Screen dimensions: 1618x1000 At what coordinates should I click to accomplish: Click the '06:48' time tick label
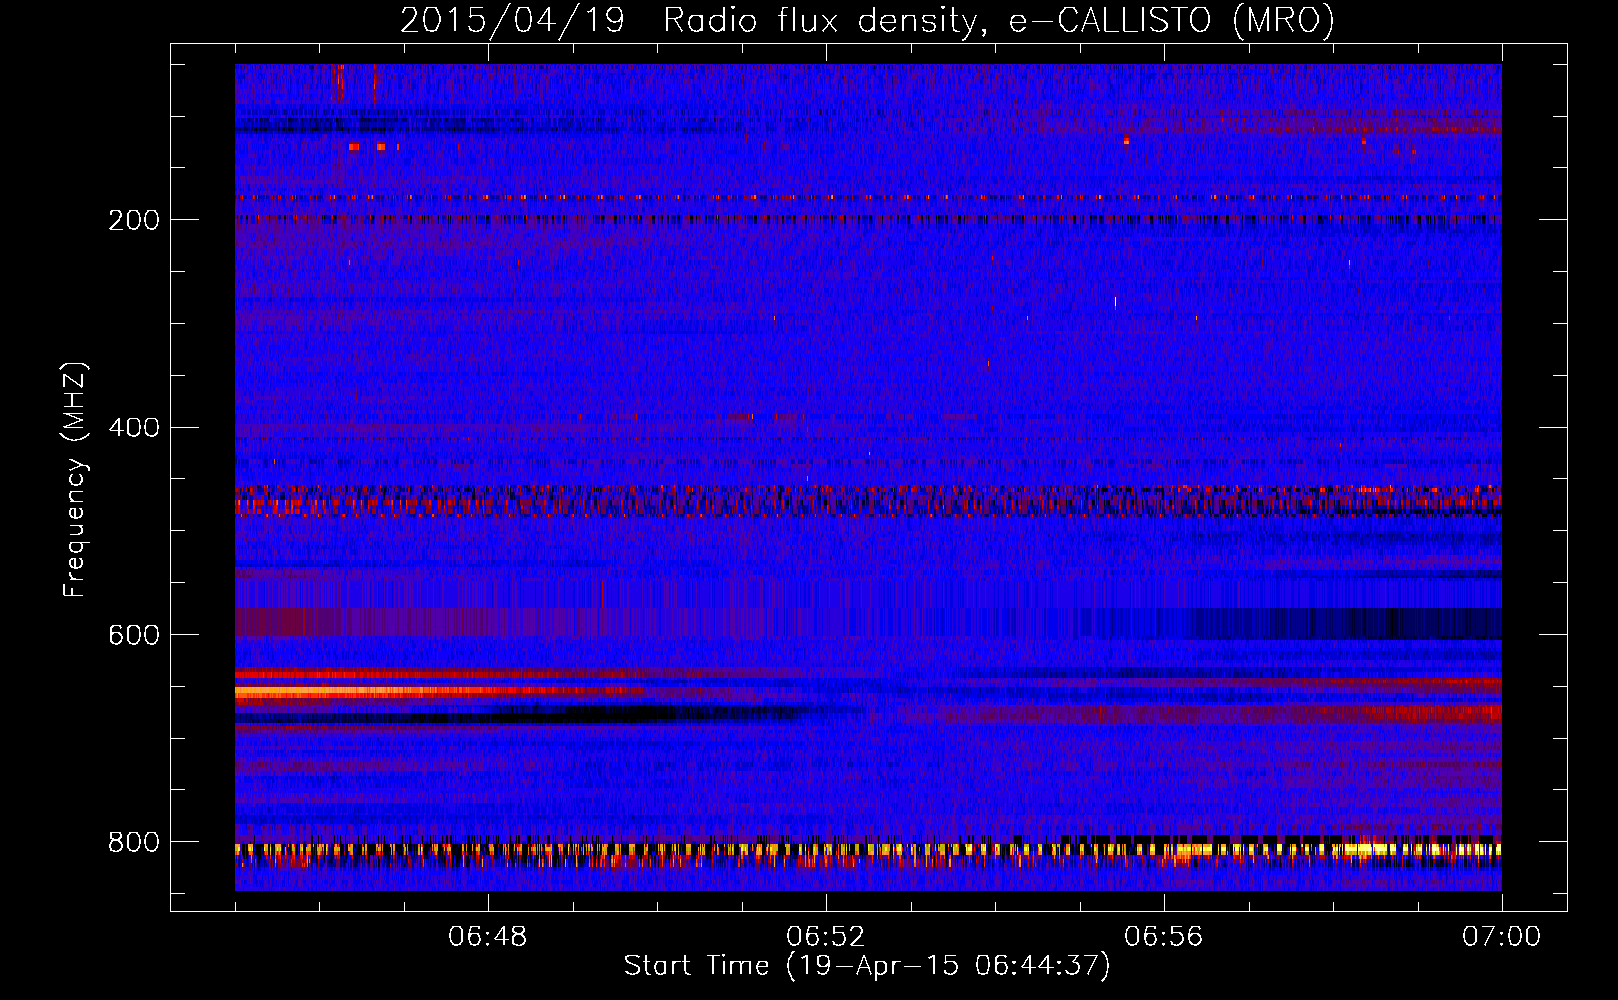(488, 937)
